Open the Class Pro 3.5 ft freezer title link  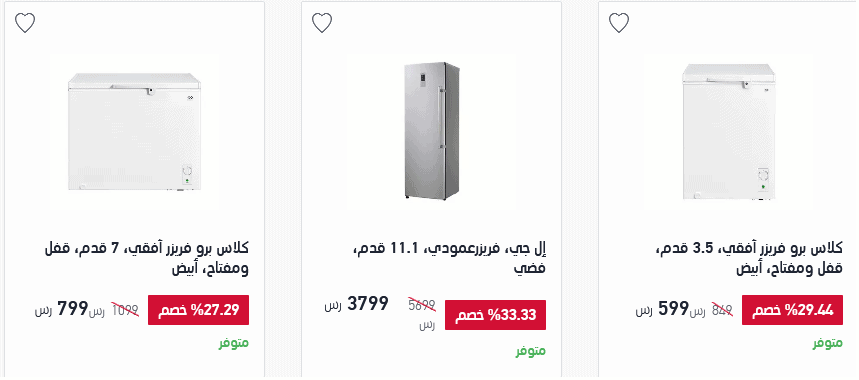coord(749,258)
